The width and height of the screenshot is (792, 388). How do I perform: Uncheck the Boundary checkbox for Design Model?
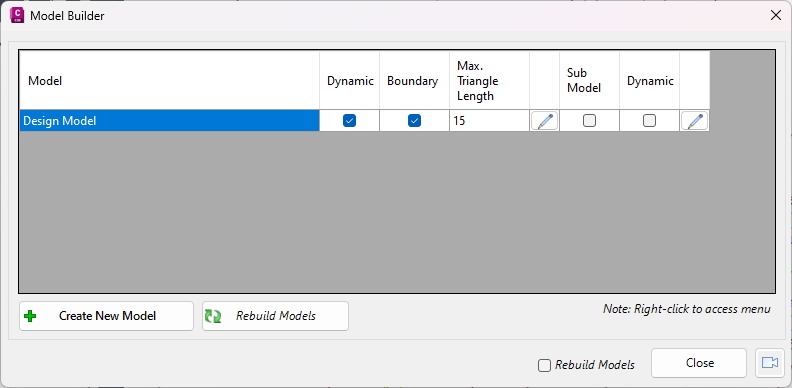point(414,120)
